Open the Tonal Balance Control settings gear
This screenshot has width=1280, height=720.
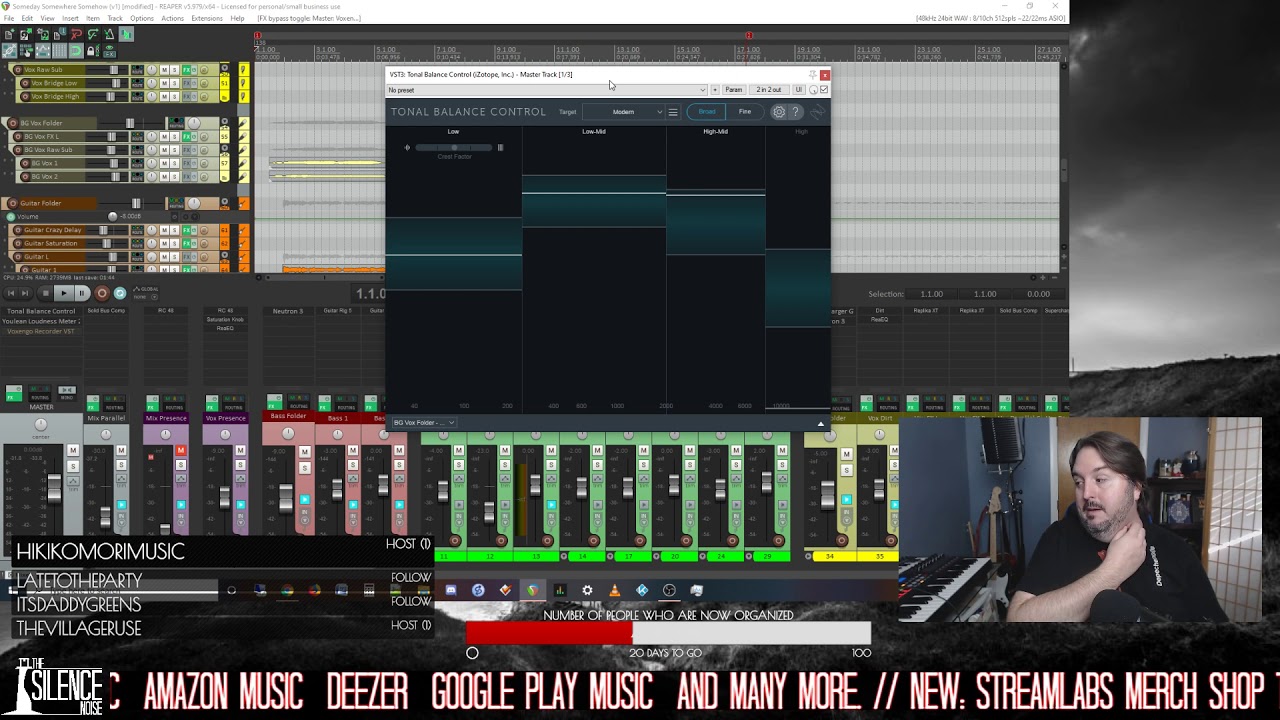pyautogui.click(x=779, y=112)
